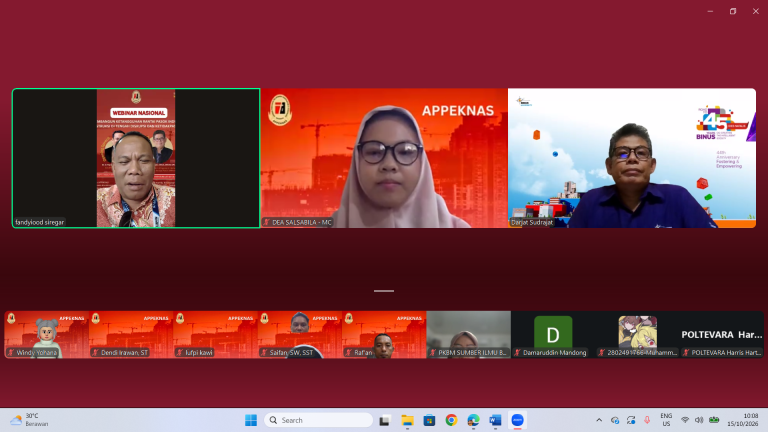Screen dimensions: 768x432
Task: Click muted mic icon beside Saifan, SW, SST
Action: (264, 353)
